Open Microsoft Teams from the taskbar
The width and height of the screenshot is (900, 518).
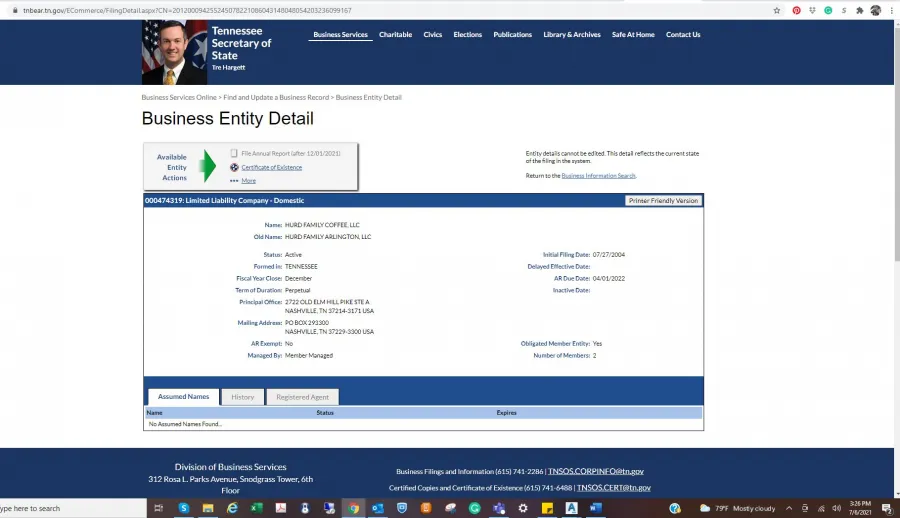[499, 508]
